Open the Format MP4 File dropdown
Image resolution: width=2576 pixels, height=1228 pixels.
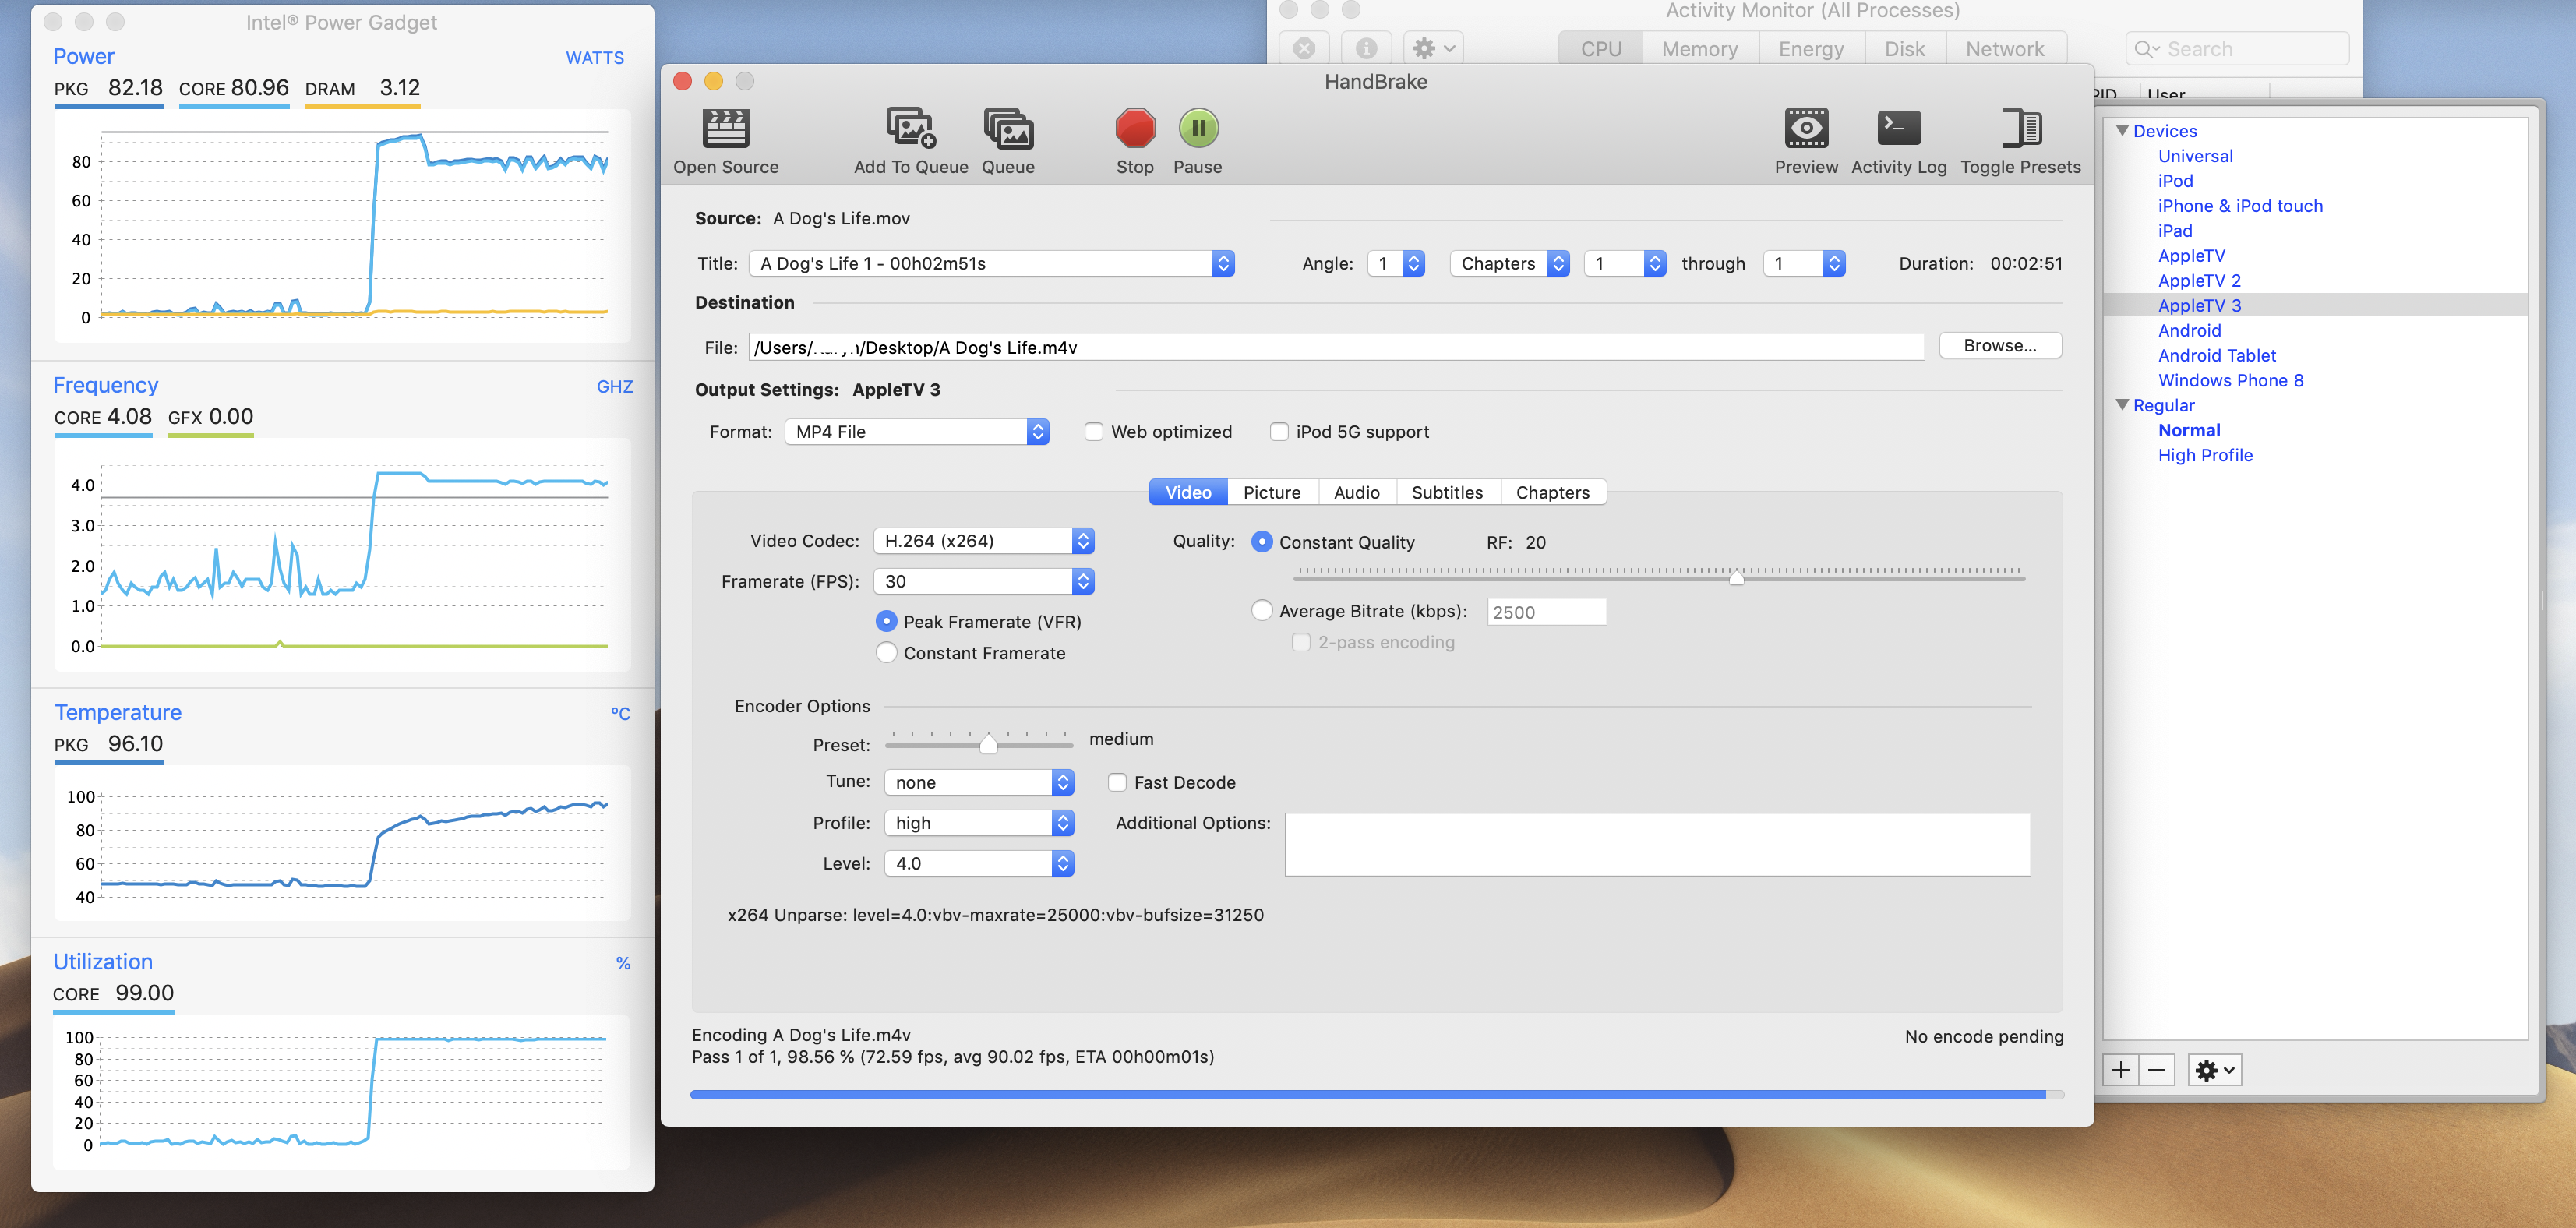point(916,432)
